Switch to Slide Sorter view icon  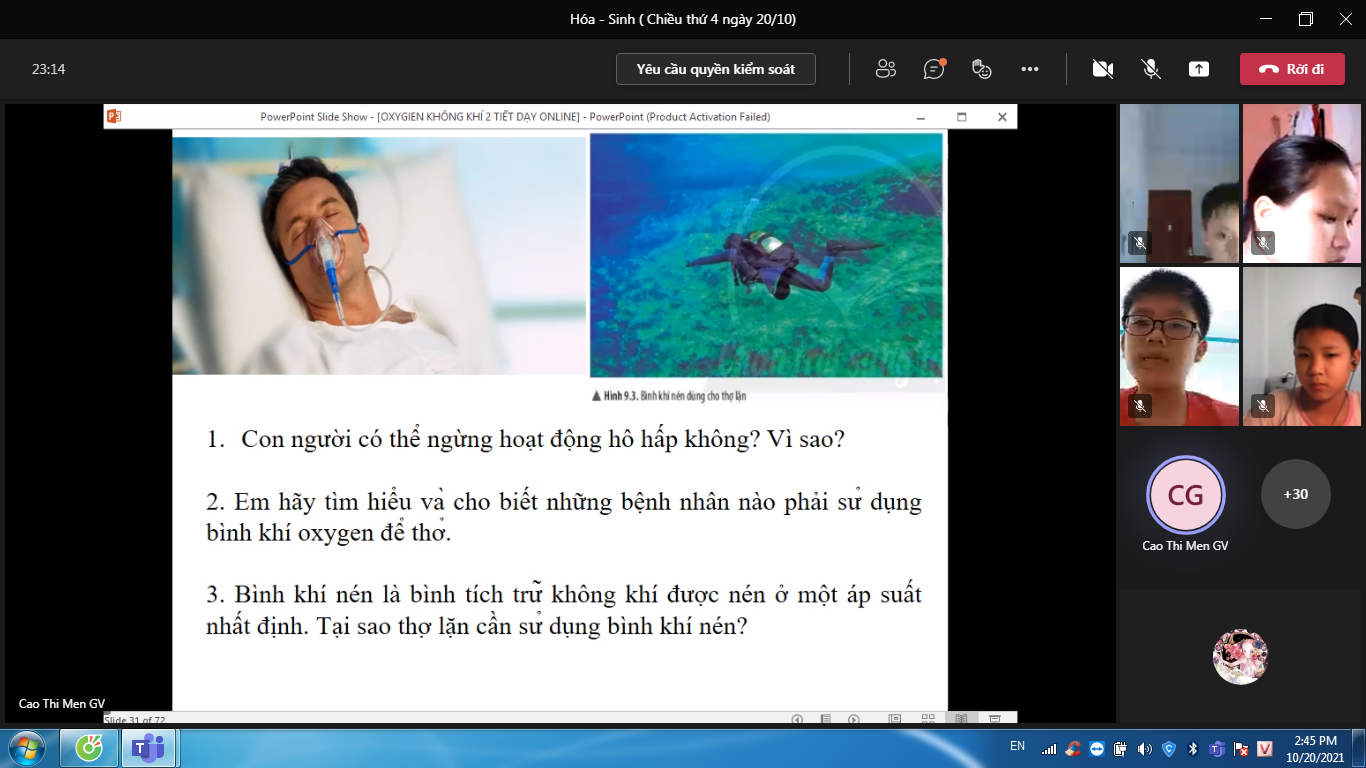click(928, 719)
